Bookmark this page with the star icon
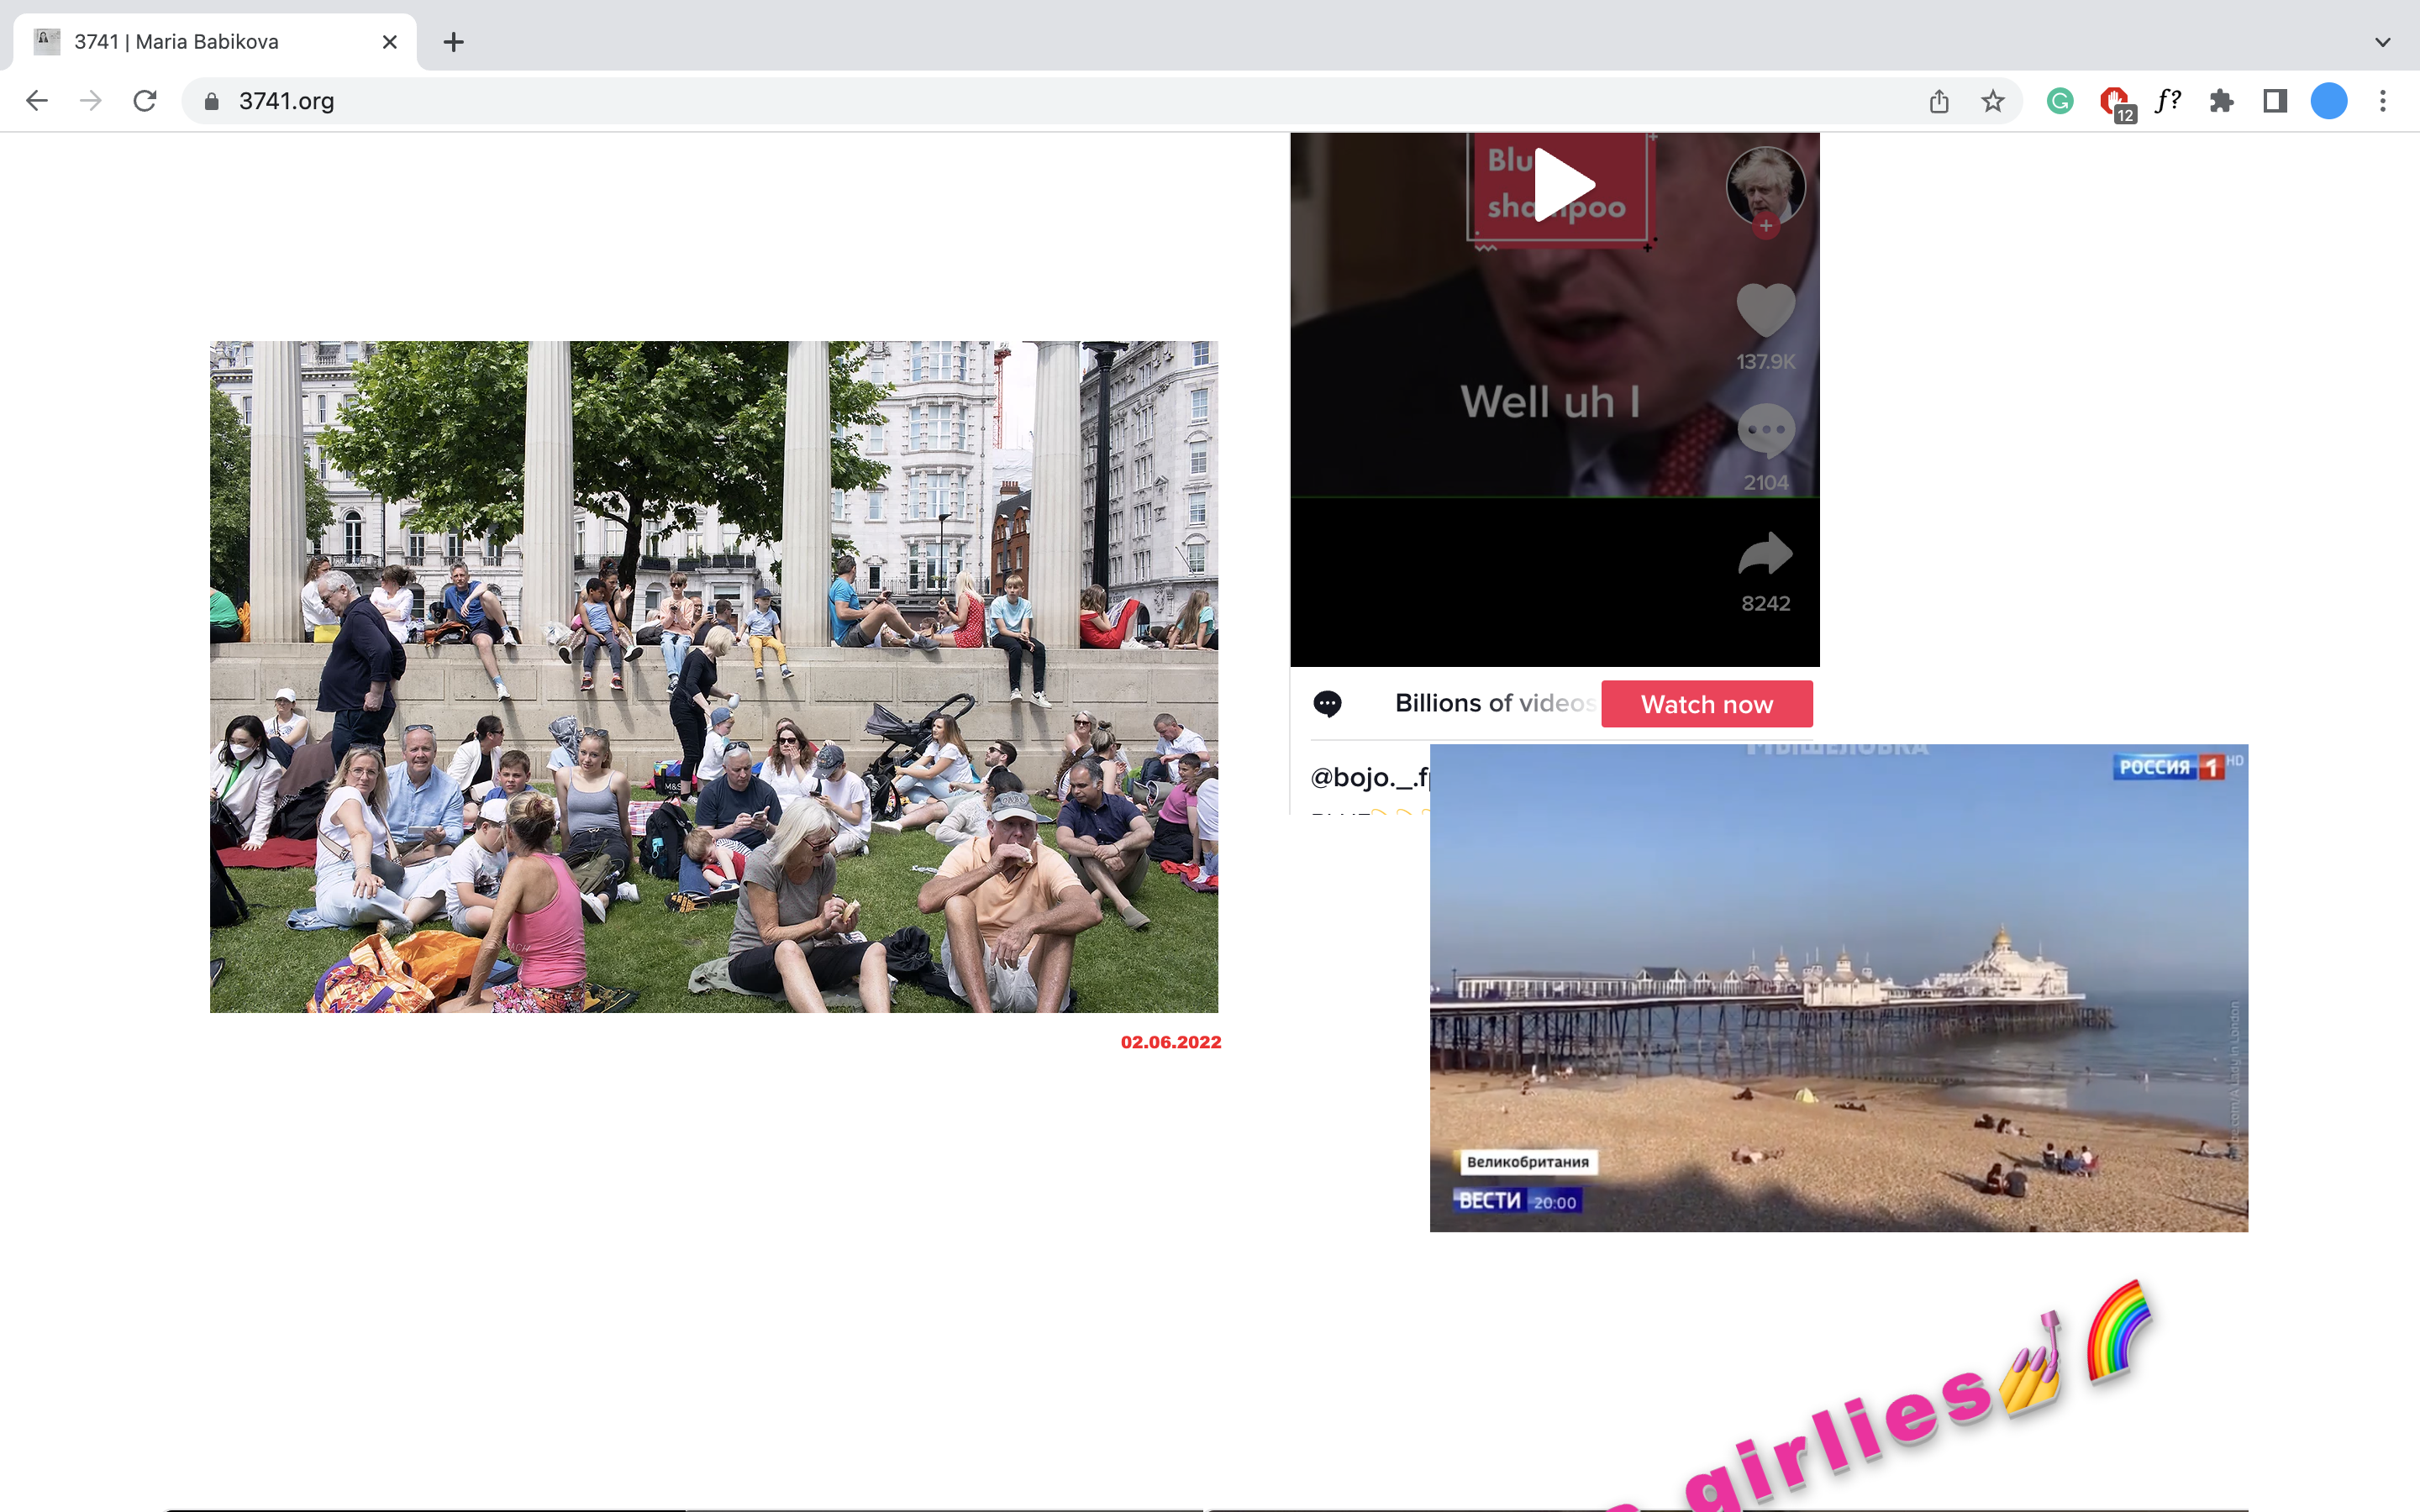Screen dimensions: 2420x1512 point(1993,101)
